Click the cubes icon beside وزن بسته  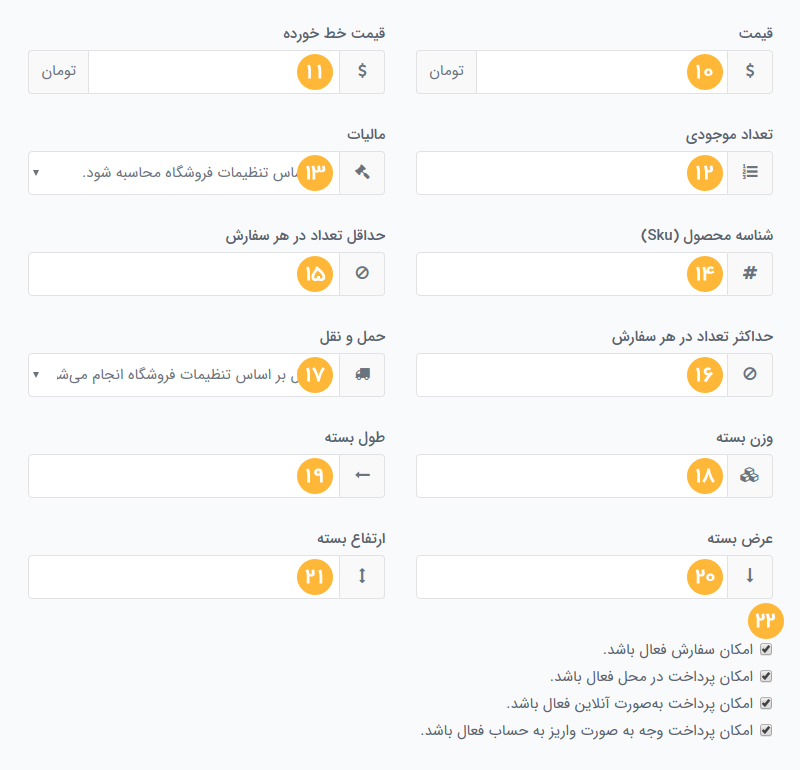[x=750, y=476]
